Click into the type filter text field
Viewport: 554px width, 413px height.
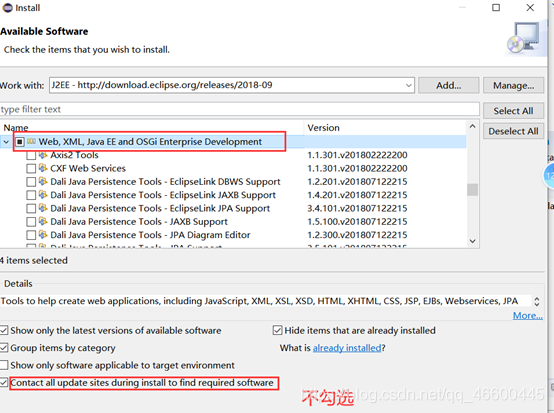240,110
